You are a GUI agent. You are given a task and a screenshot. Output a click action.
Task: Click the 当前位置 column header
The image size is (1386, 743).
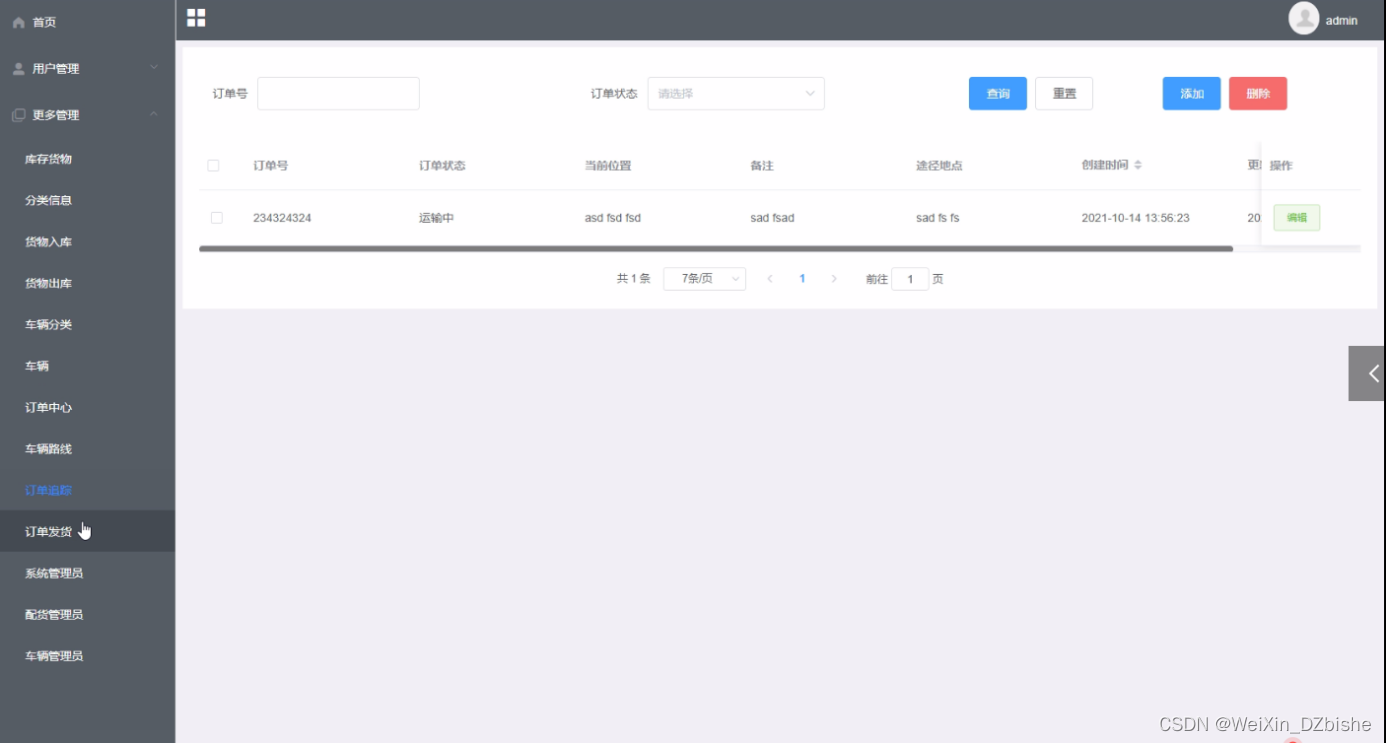coord(608,166)
